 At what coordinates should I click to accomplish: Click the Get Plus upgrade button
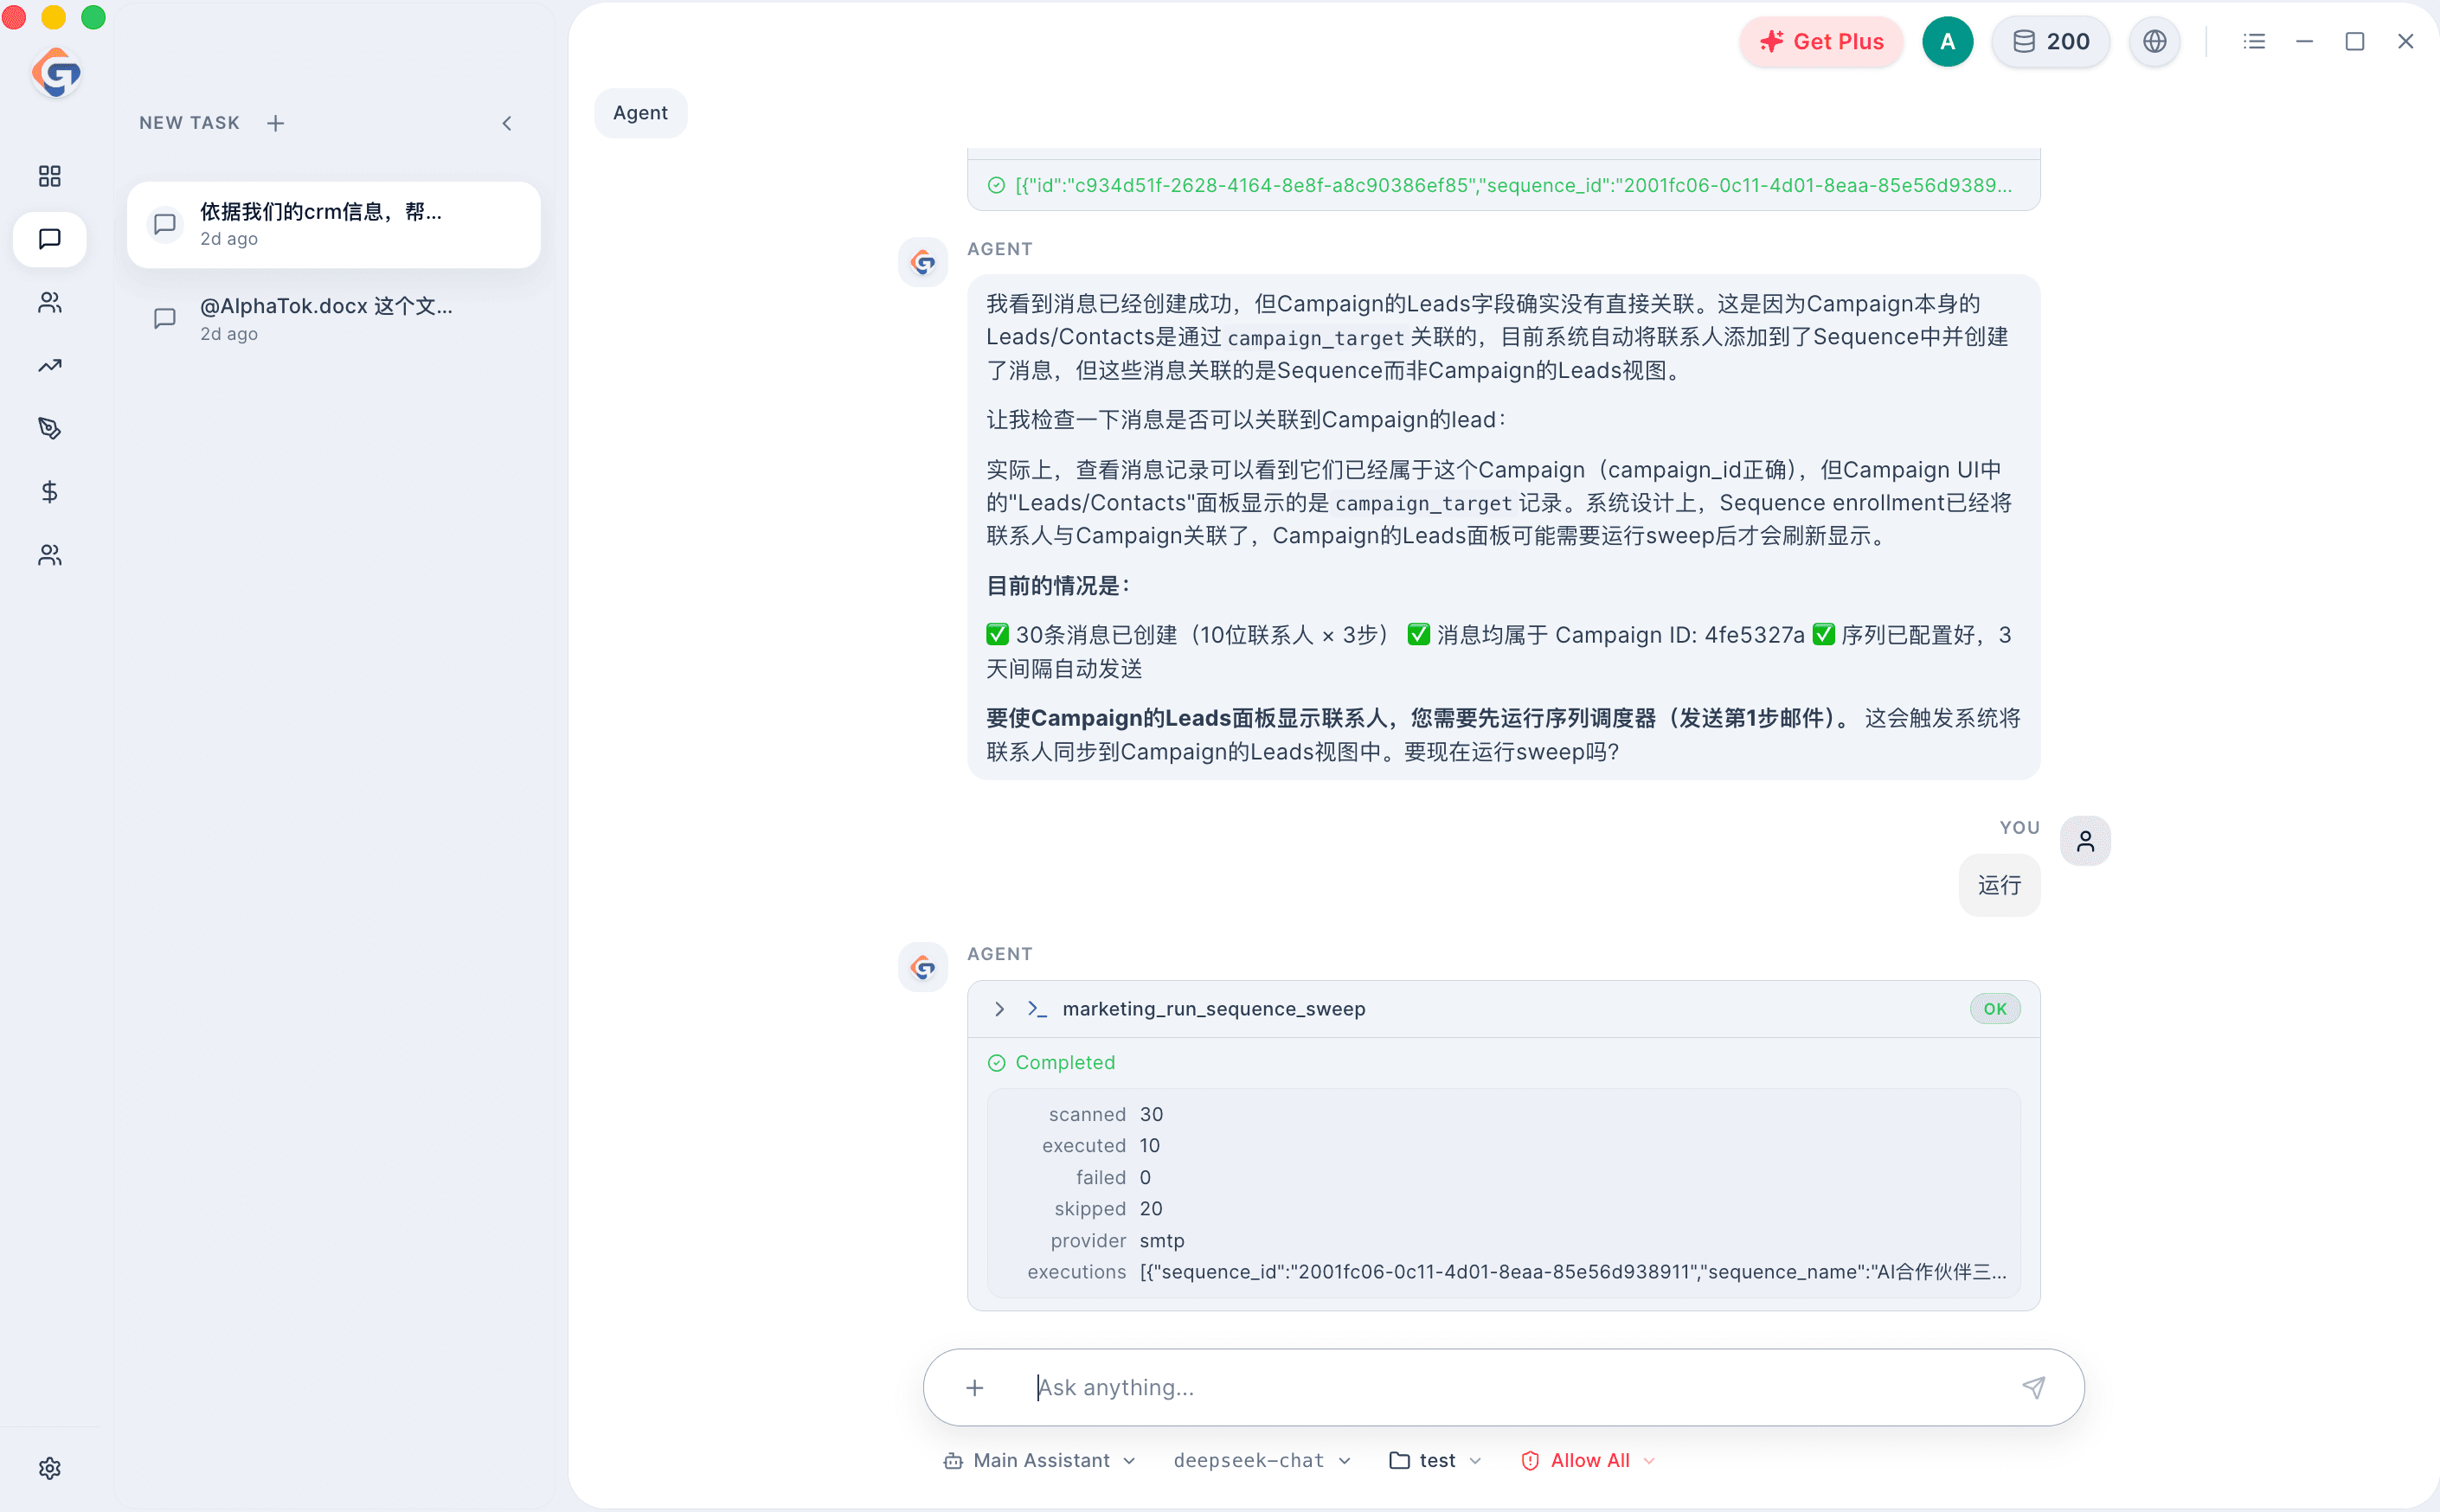click(x=1821, y=41)
